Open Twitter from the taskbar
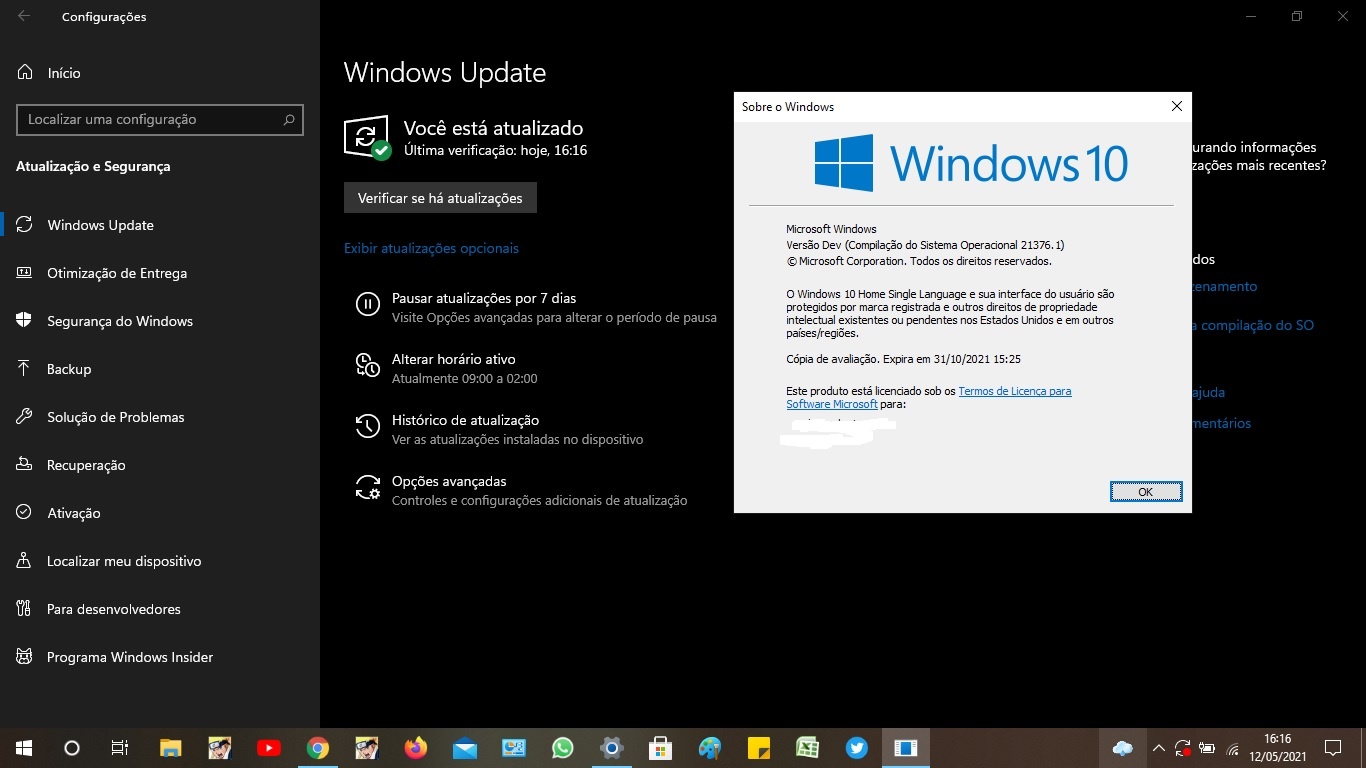This screenshot has width=1366, height=768. tap(857, 748)
